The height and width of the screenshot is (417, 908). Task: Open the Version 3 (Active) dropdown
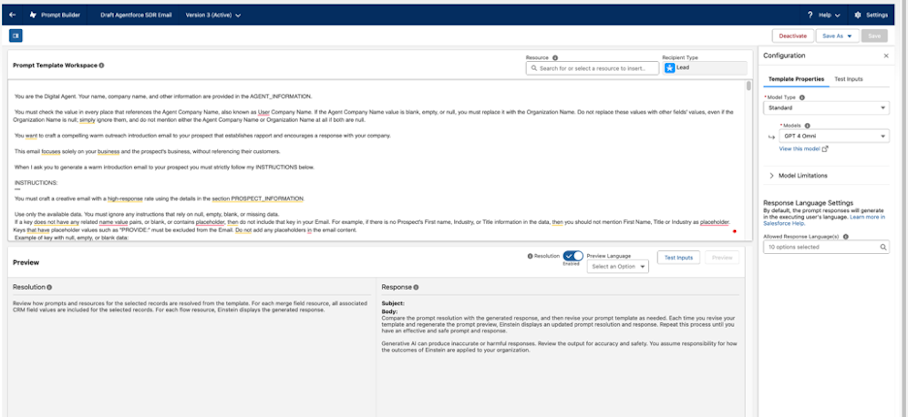click(213, 15)
